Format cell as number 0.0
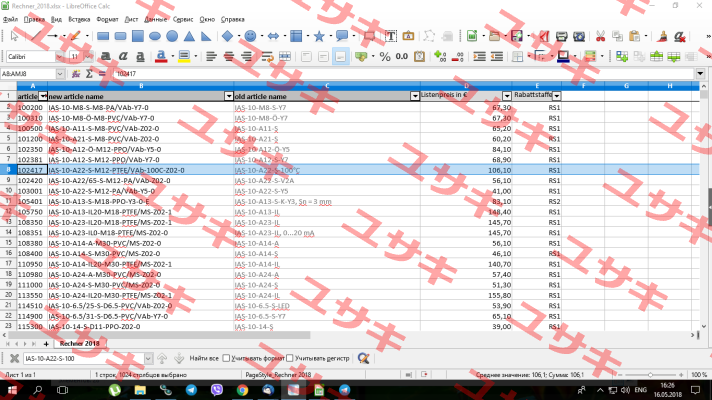This screenshot has height=400, width=712. pyautogui.click(x=402, y=56)
